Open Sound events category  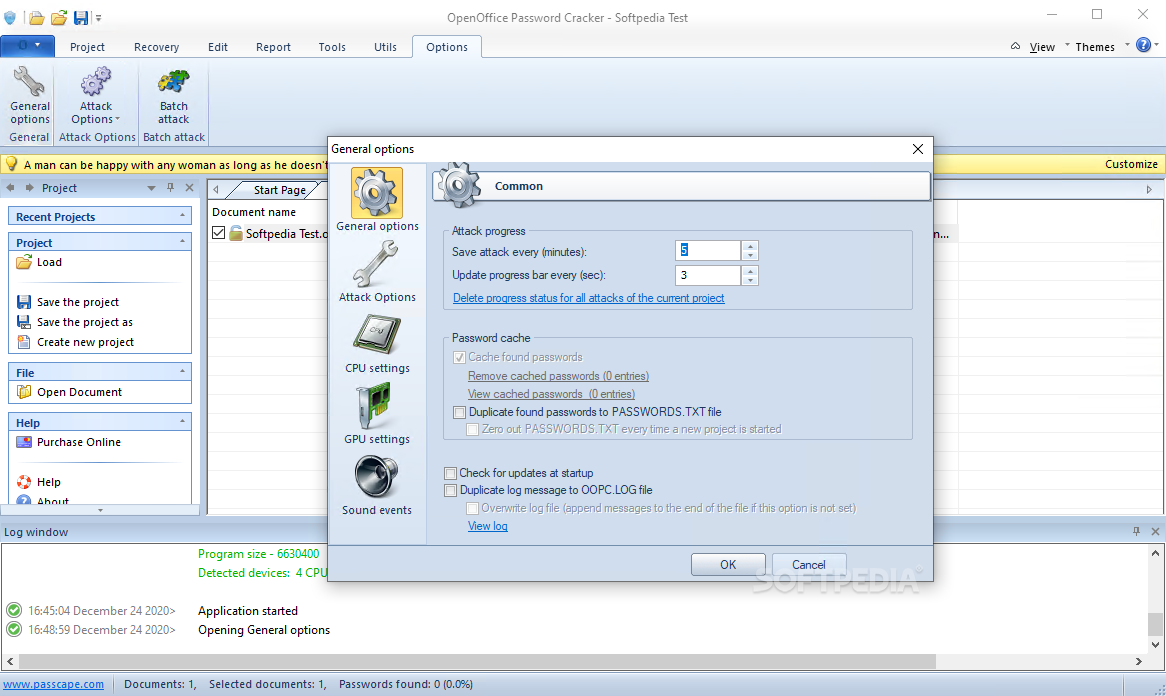(377, 485)
